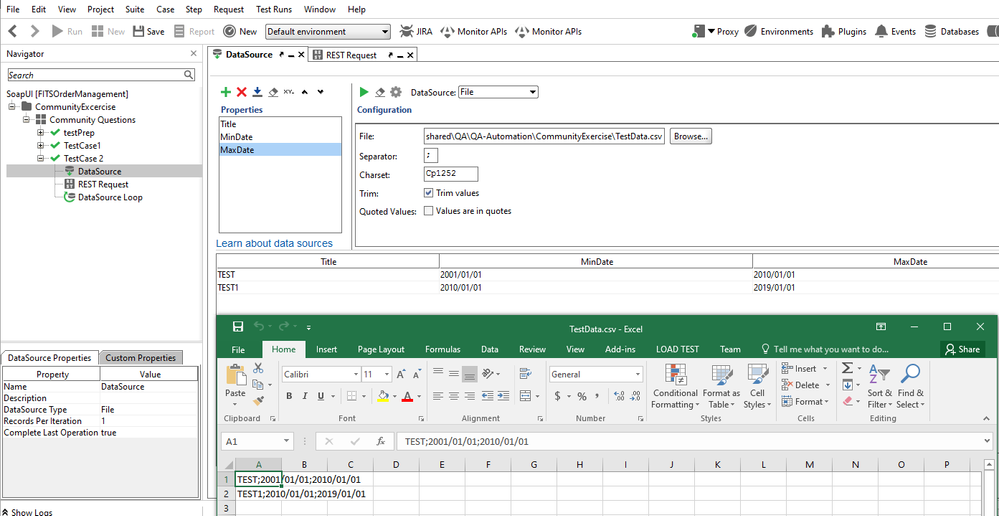Click the Excel font color swatch
999x516 pixels.
point(407,396)
